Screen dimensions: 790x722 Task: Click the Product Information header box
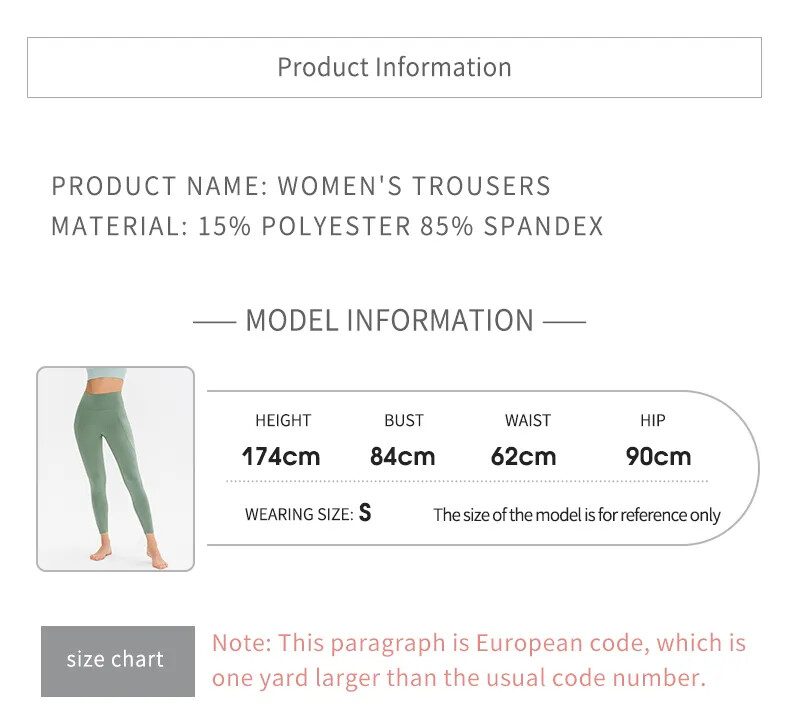(x=394, y=68)
